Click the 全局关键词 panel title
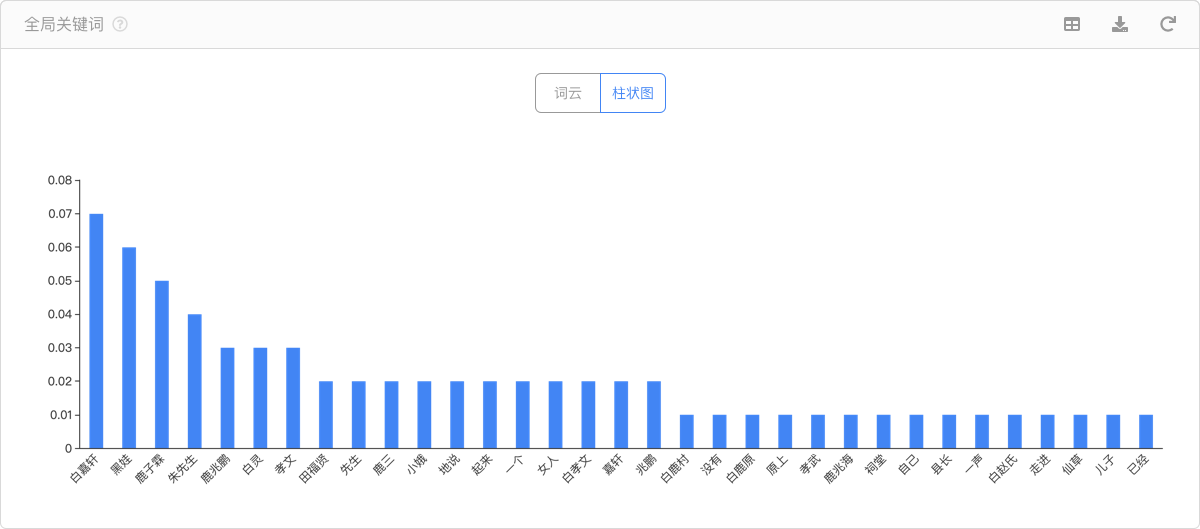Viewport: 1200px width, 529px height. (64, 24)
